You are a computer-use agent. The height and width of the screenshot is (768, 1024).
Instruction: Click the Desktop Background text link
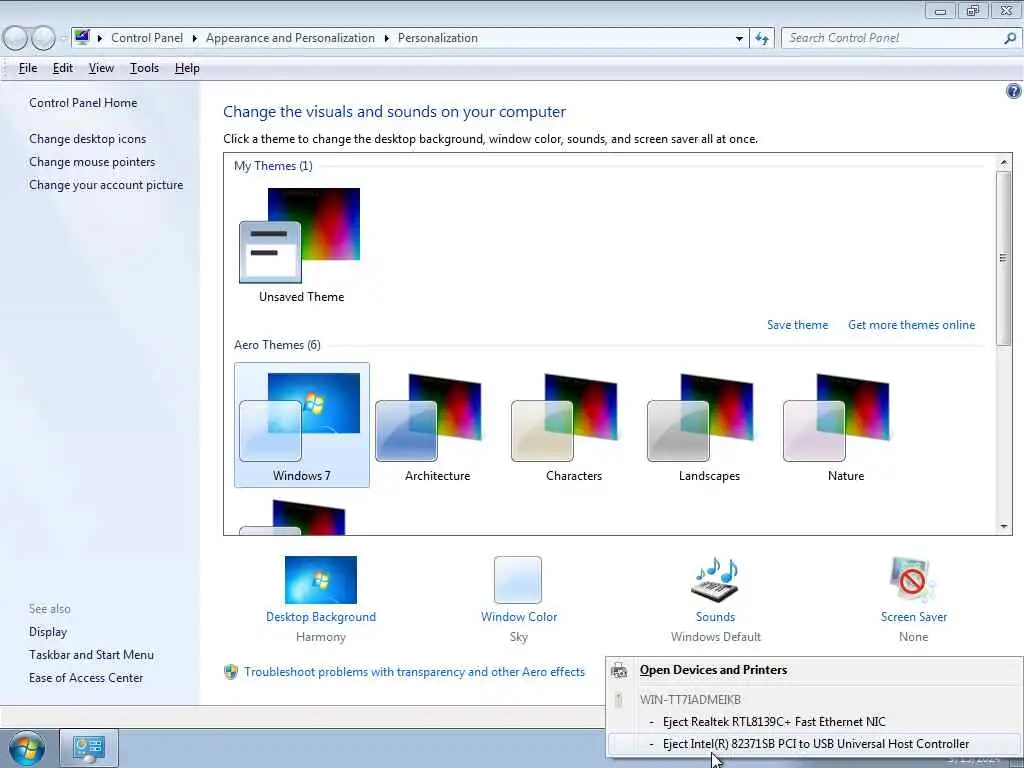coord(321,616)
